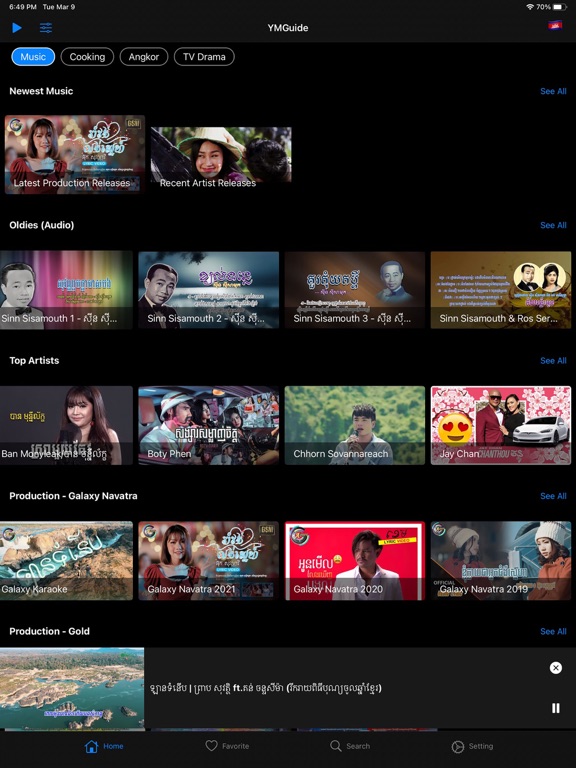Image resolution: width=576 pixels, height=768 pixels.
Task: Select the Music category chip
Action: [x=33, y=57]
